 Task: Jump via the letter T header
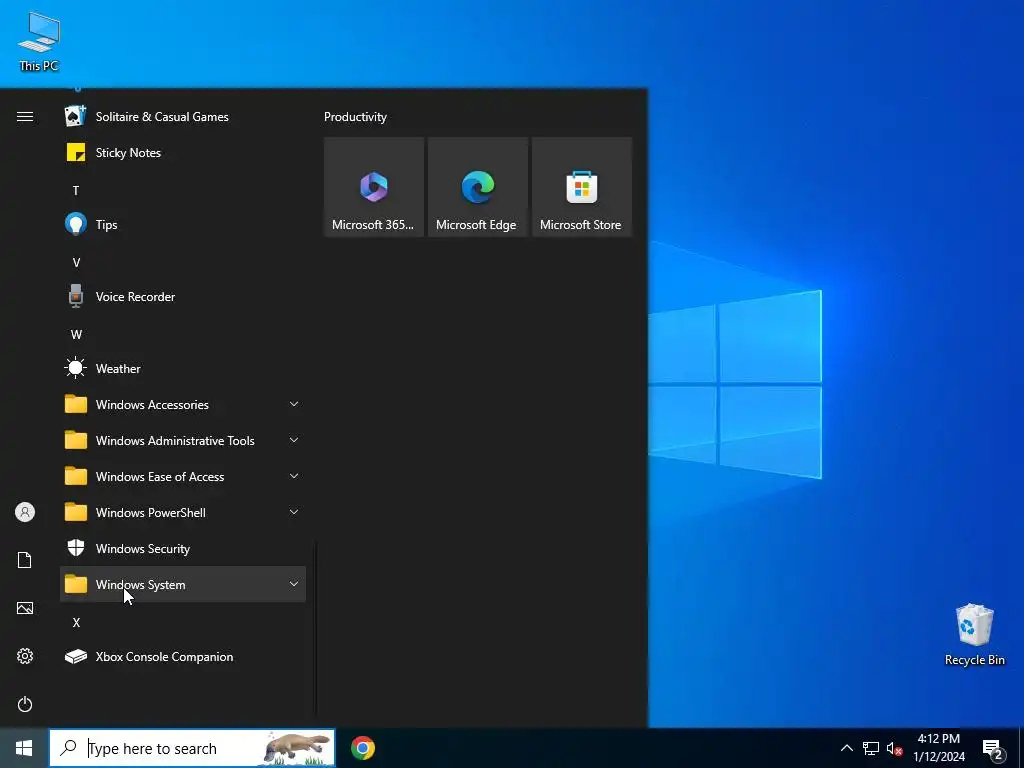(76, 191)
